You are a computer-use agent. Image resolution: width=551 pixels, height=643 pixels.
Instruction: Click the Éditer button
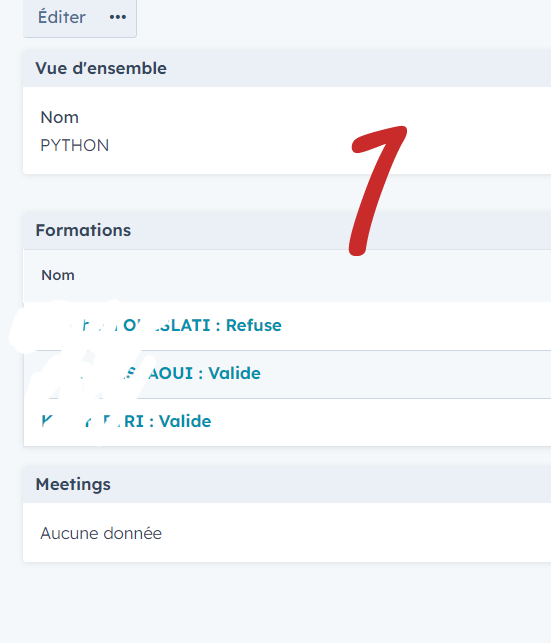click(61, 17)
